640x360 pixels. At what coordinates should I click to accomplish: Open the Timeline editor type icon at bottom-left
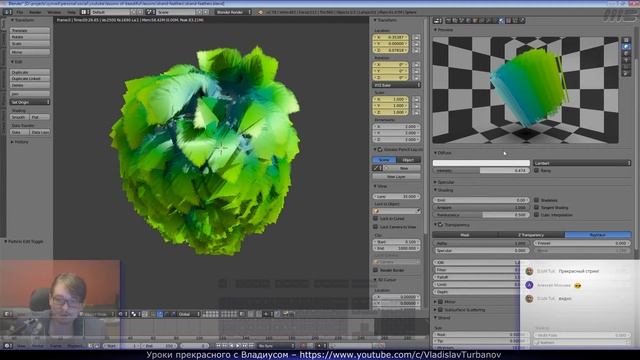(x=7, y=346)
